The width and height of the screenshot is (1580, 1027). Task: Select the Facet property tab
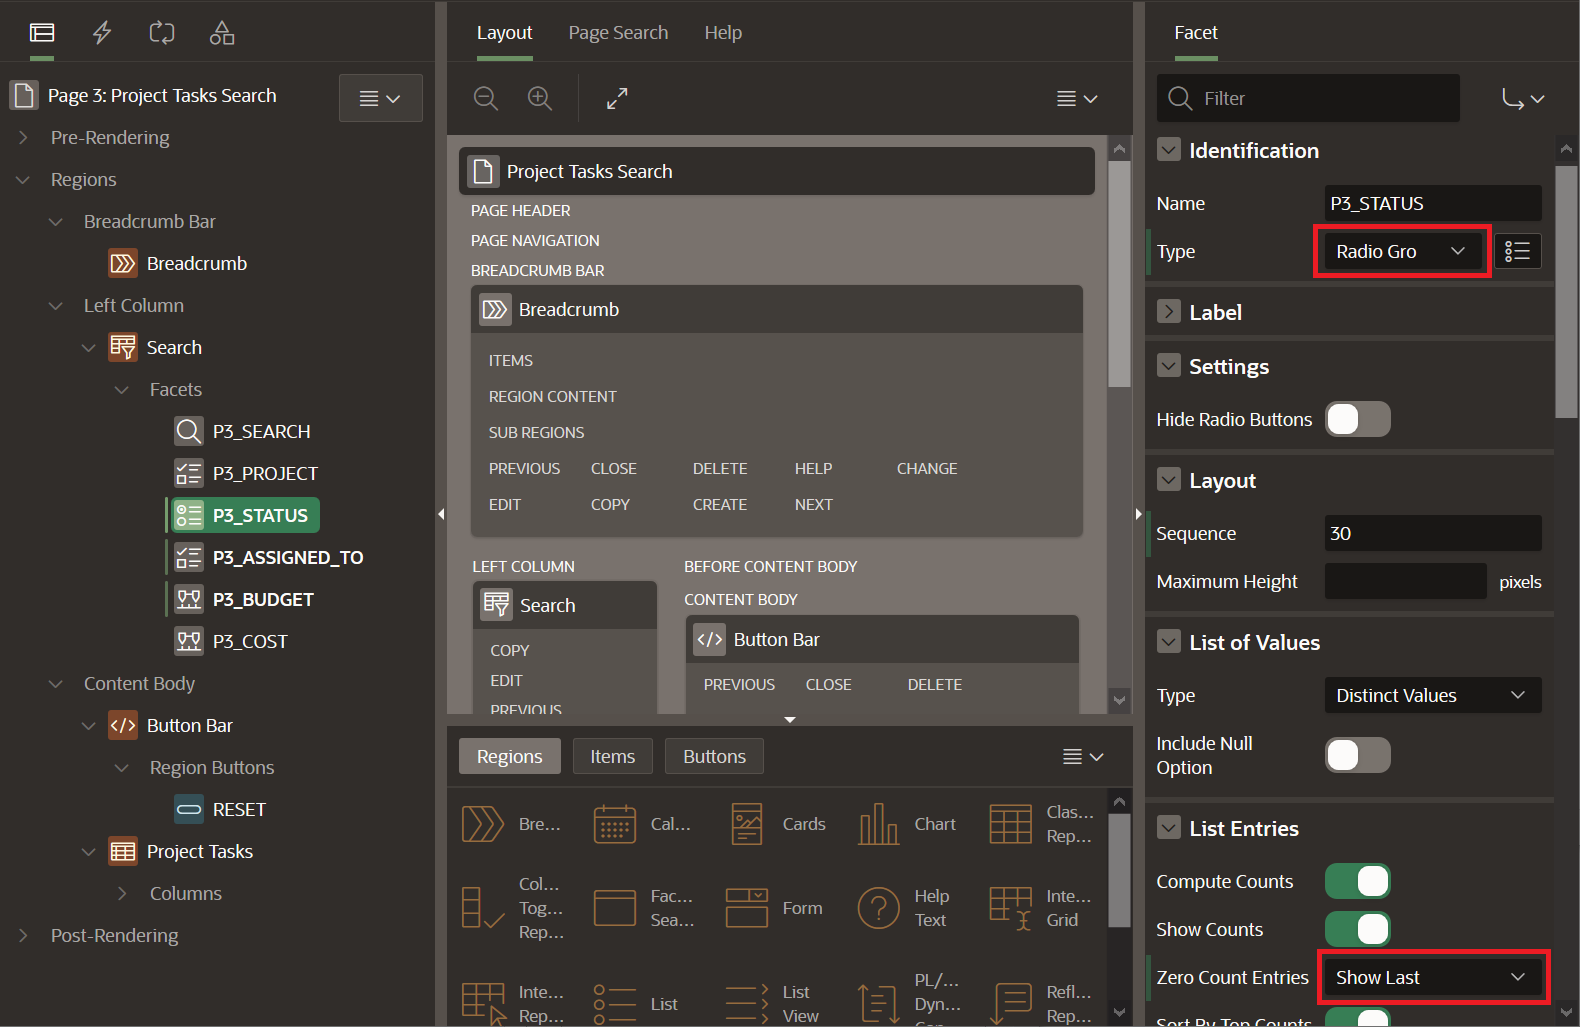(x=1196, y=33)
